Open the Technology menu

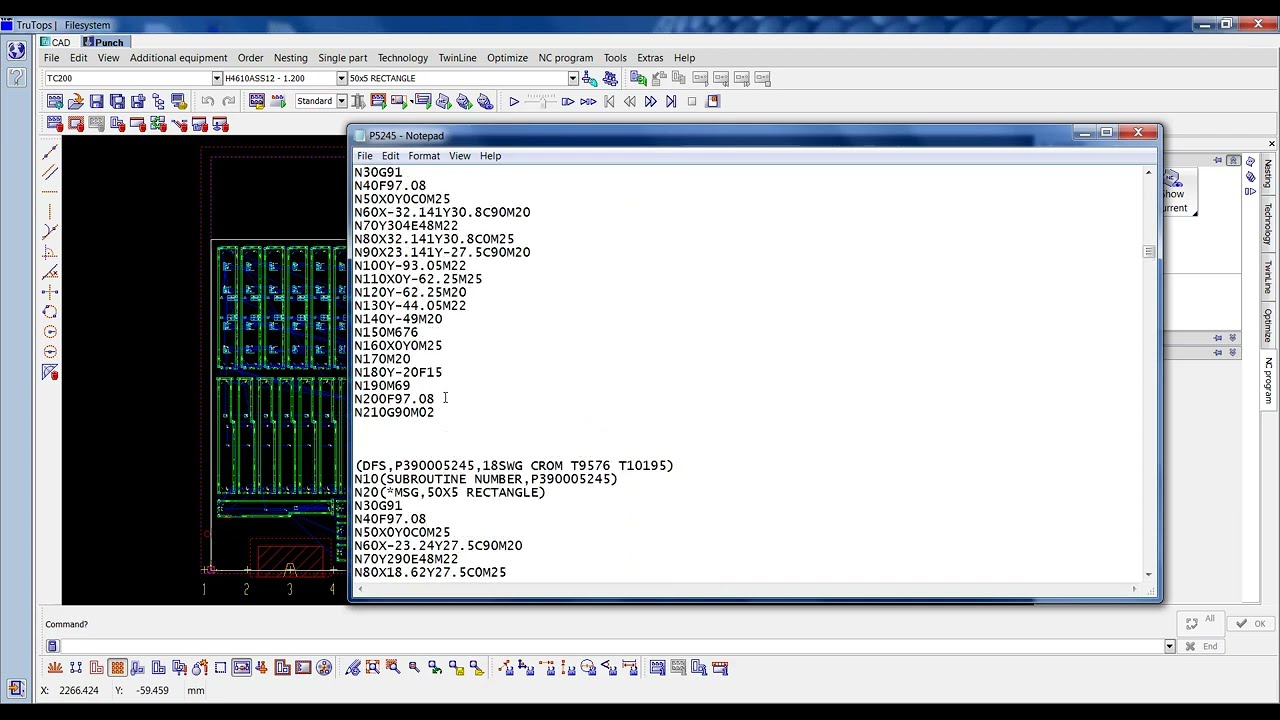(x=402, y=58)
